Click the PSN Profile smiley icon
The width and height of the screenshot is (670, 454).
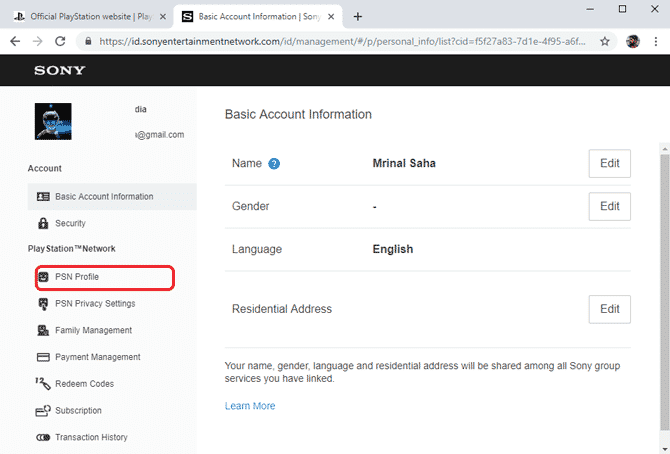point(43,277)
